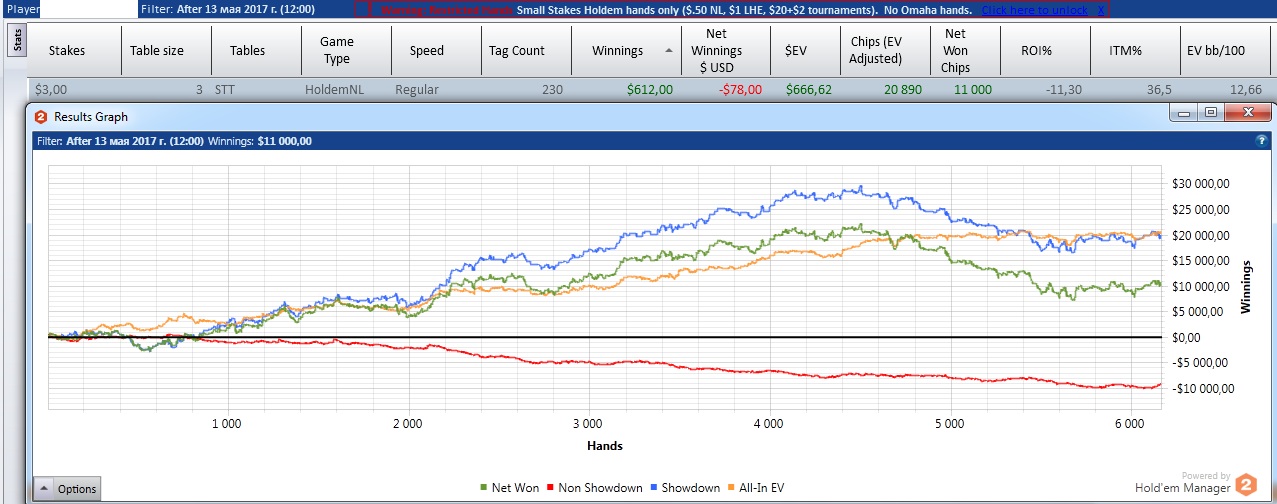Click the Player name input field

[x=87, y=10]
